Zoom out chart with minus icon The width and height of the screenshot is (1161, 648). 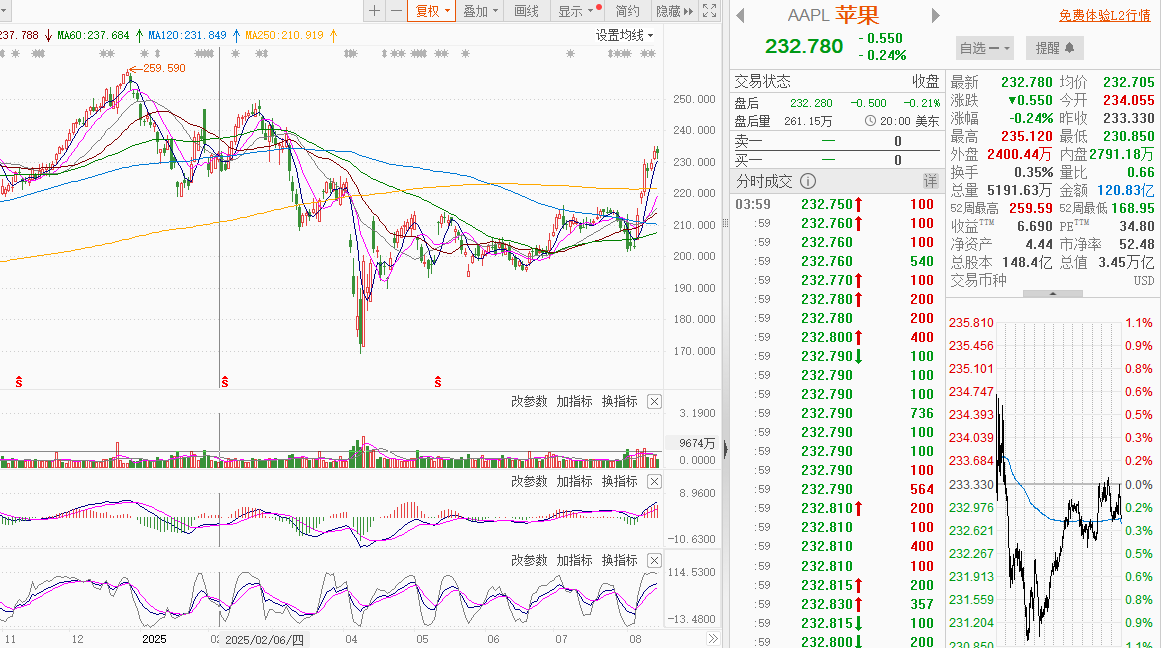pyautogui.click(x=396, y=10)
